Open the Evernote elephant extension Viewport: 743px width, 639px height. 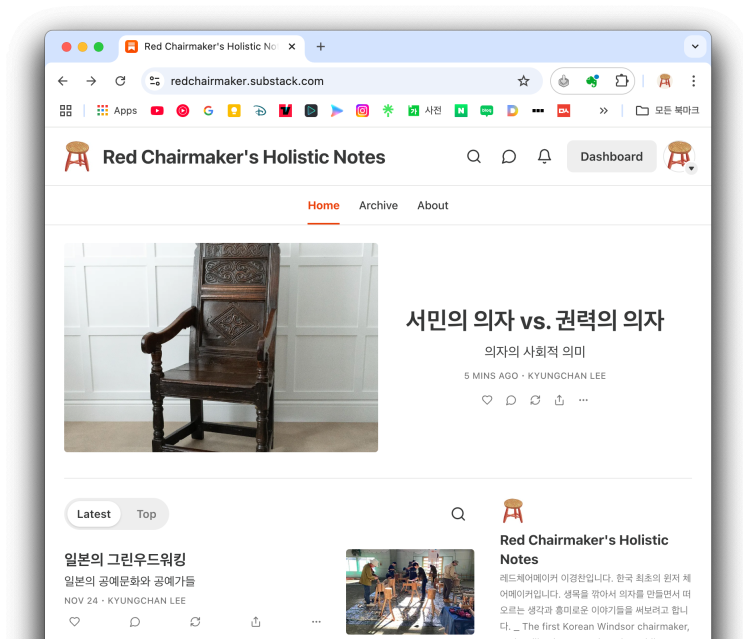592,81
